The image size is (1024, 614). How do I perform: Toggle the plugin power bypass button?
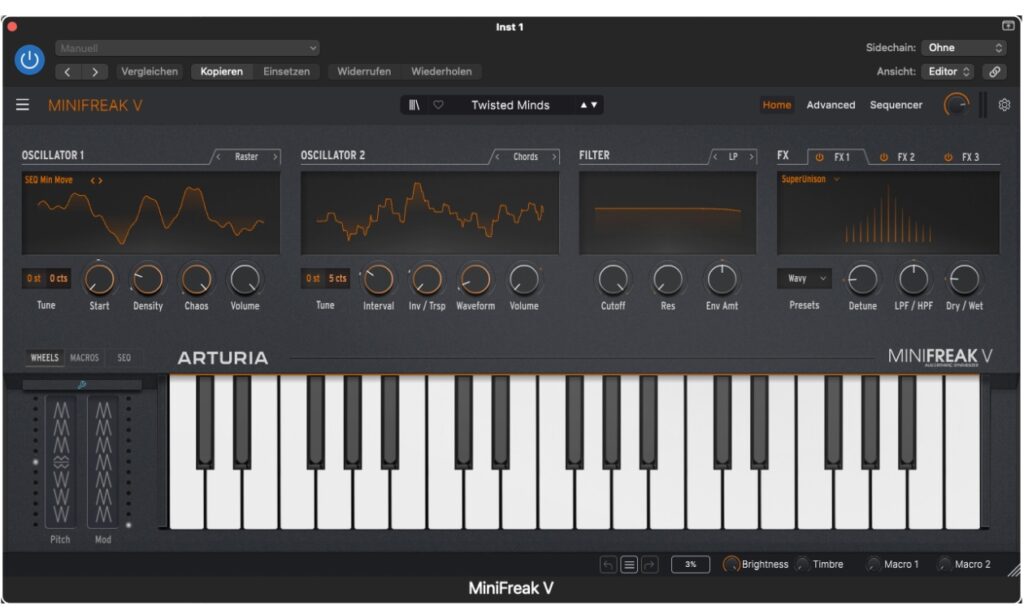tap(29, 59)
